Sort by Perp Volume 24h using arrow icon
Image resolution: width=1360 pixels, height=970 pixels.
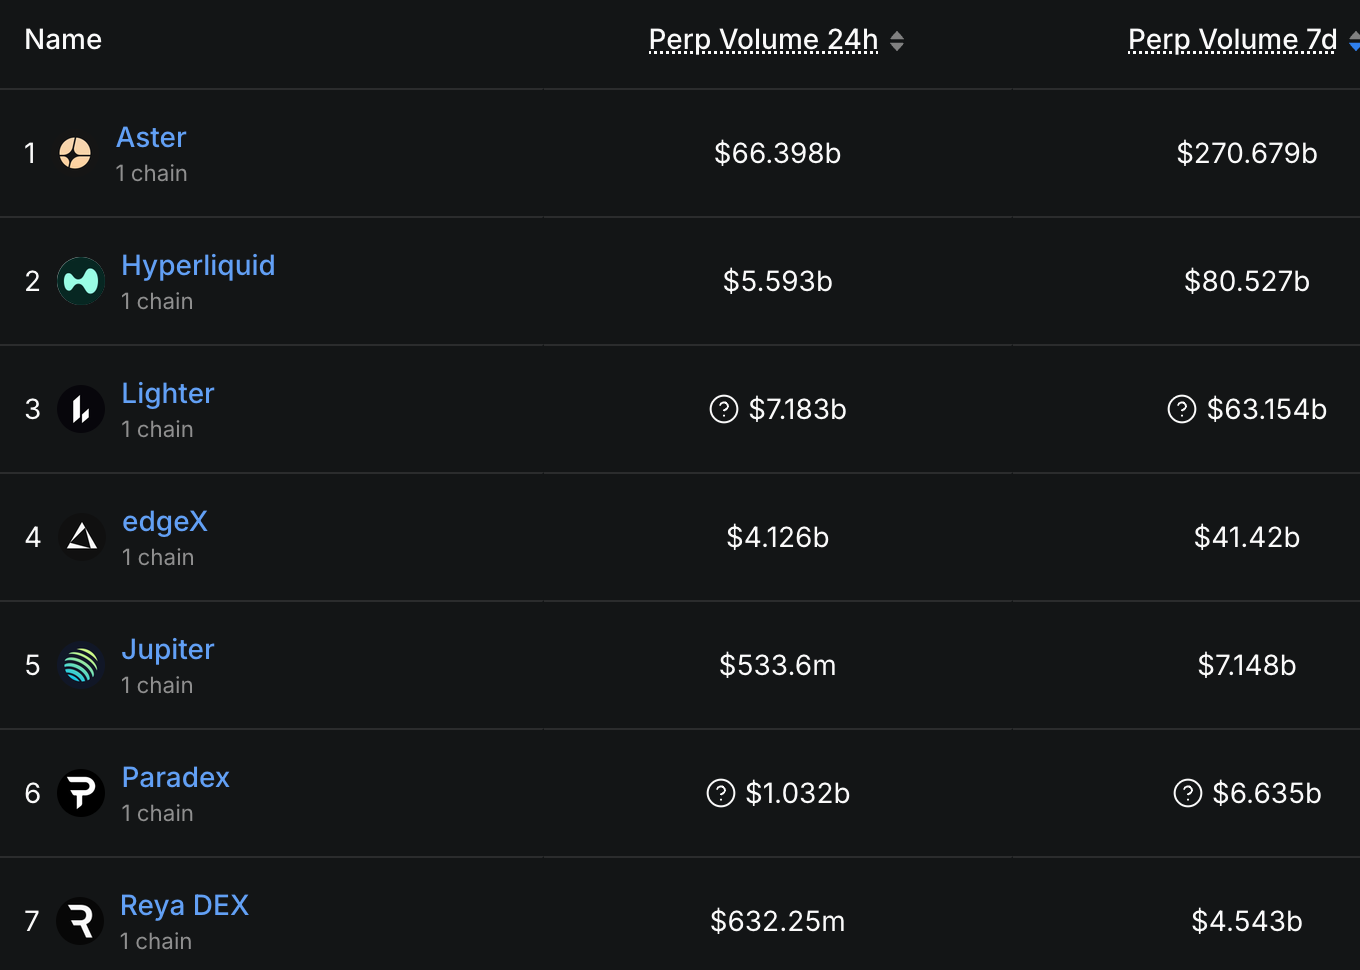click(897, 41)
